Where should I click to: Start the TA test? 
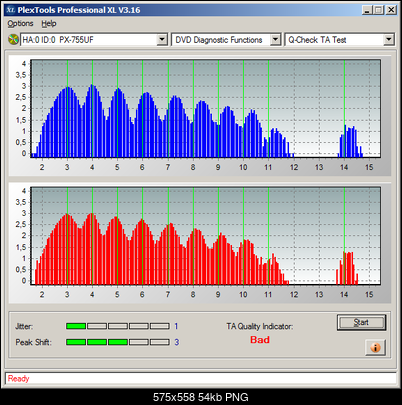[361, 322]
